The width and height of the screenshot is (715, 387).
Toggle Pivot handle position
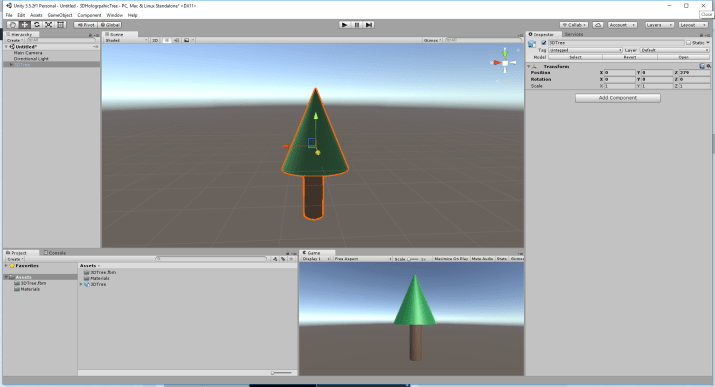click(86, 25)
